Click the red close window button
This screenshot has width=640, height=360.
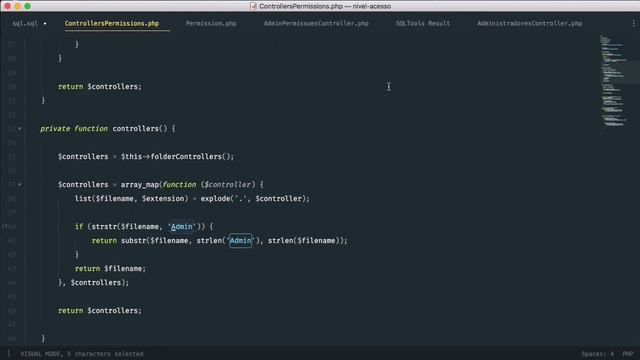[7, 6]
